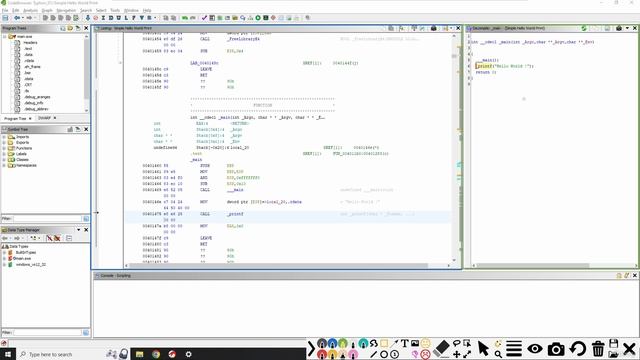The width and height of the screenshot is (640, 360).
Task: Expand the Imports folder in Symbol Tree
Action: pos(4,137)
